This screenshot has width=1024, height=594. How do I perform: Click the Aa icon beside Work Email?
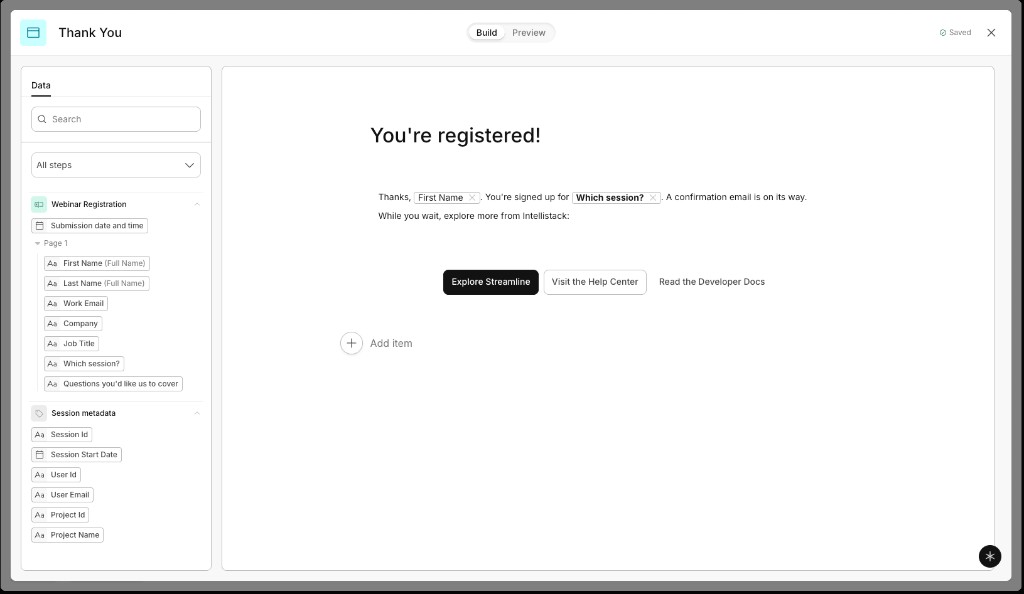(52, 304)
